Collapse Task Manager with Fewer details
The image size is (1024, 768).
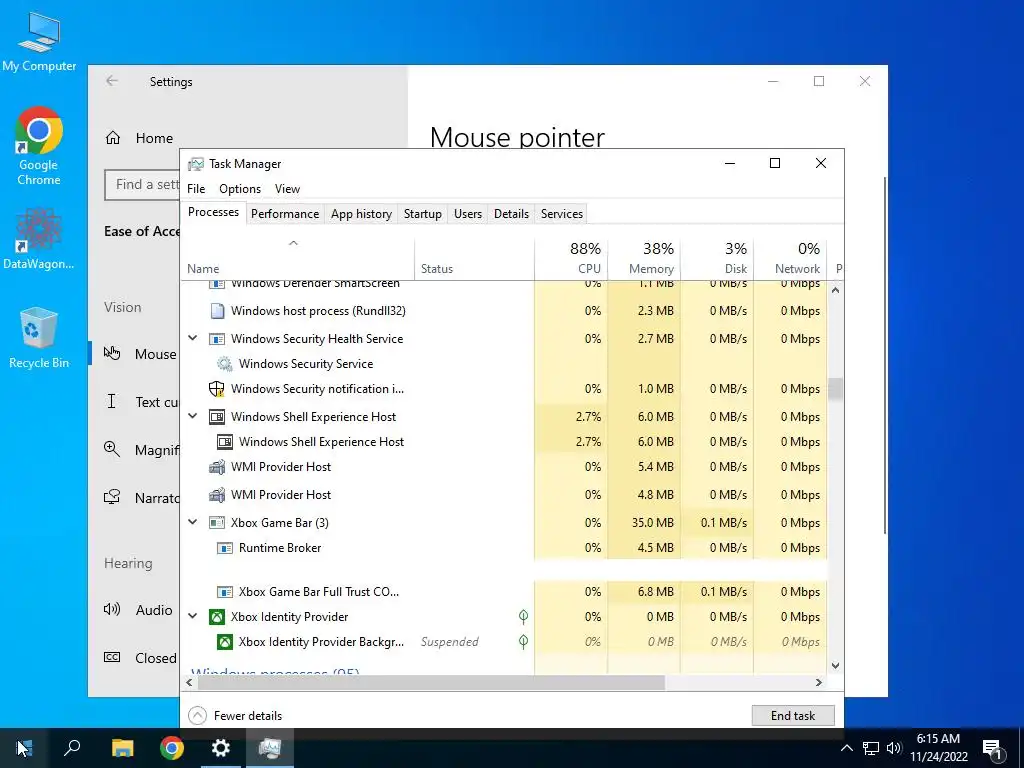click(235, 716)
